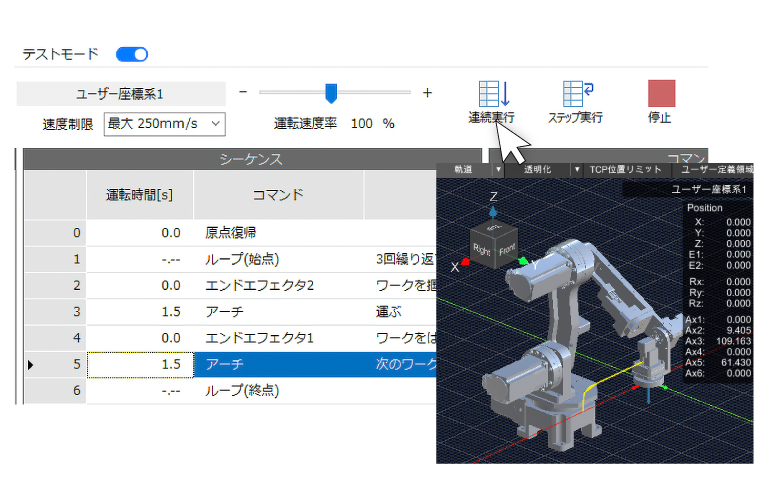Click row header number 0
The width and height of the screenshot is (768, 500).
[x=55, y=233]
